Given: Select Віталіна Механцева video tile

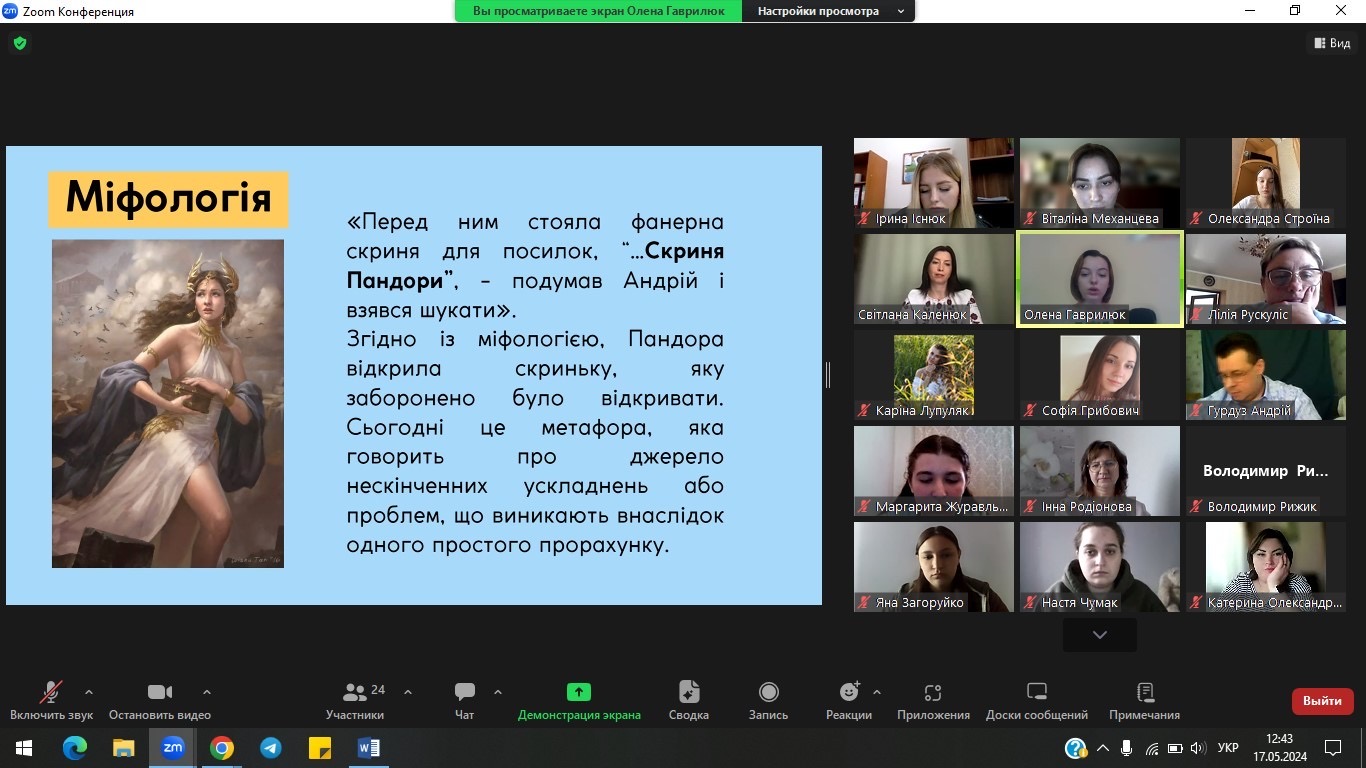Looking at the screenshot, I should (1100, 183).
